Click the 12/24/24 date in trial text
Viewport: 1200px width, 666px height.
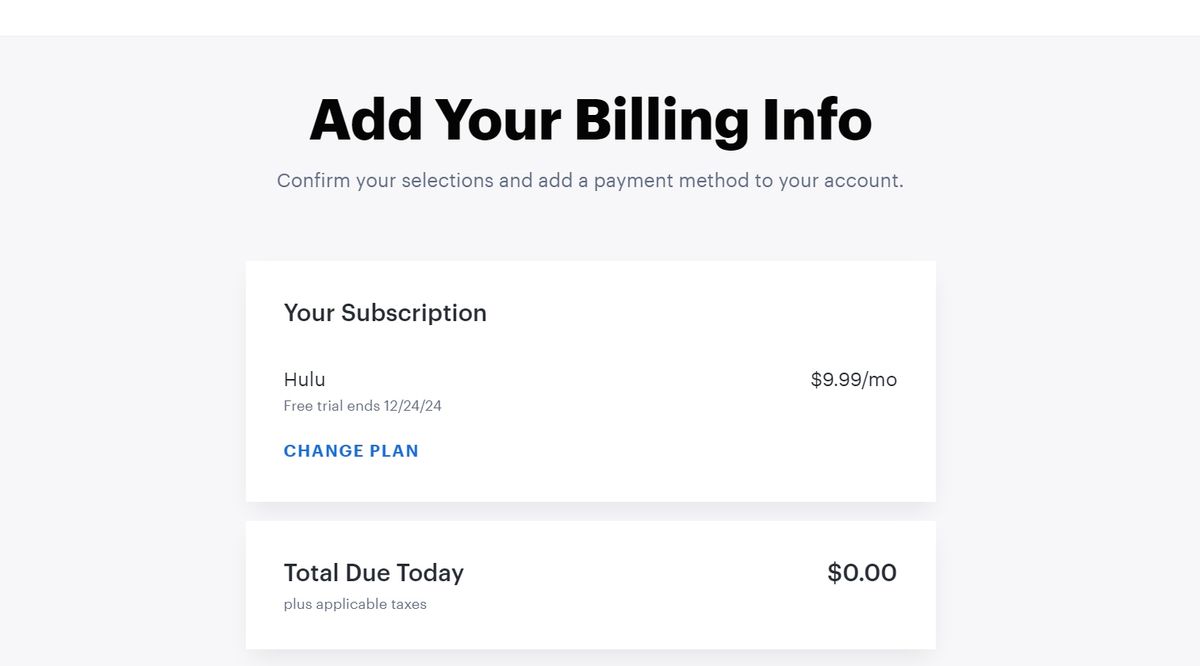click(415, 406)
